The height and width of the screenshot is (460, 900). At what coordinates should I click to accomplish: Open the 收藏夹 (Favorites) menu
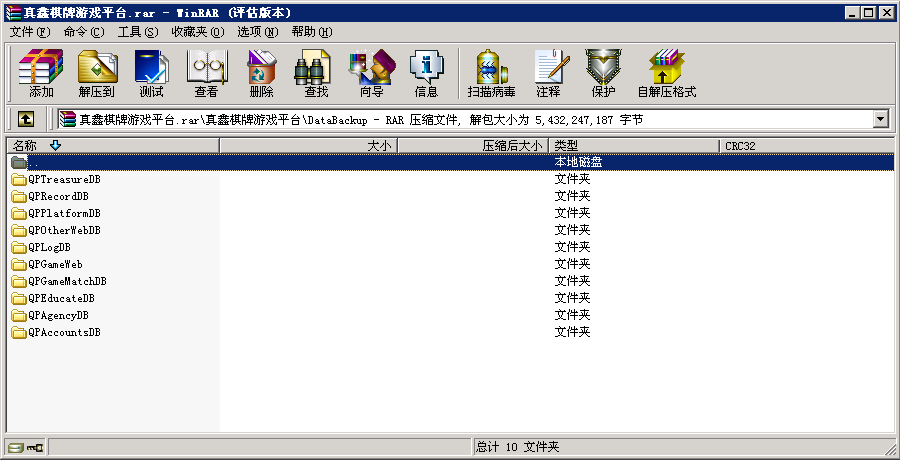196,32
